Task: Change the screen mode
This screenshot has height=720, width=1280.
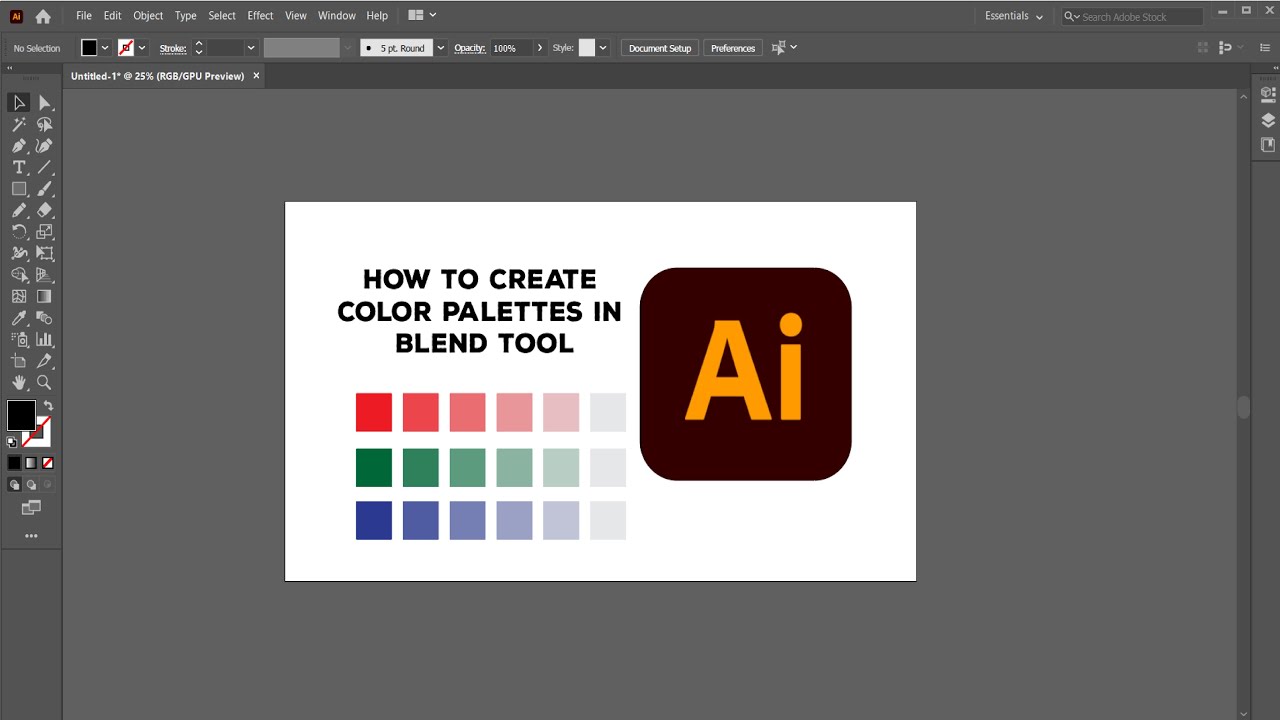Action: 31,508
